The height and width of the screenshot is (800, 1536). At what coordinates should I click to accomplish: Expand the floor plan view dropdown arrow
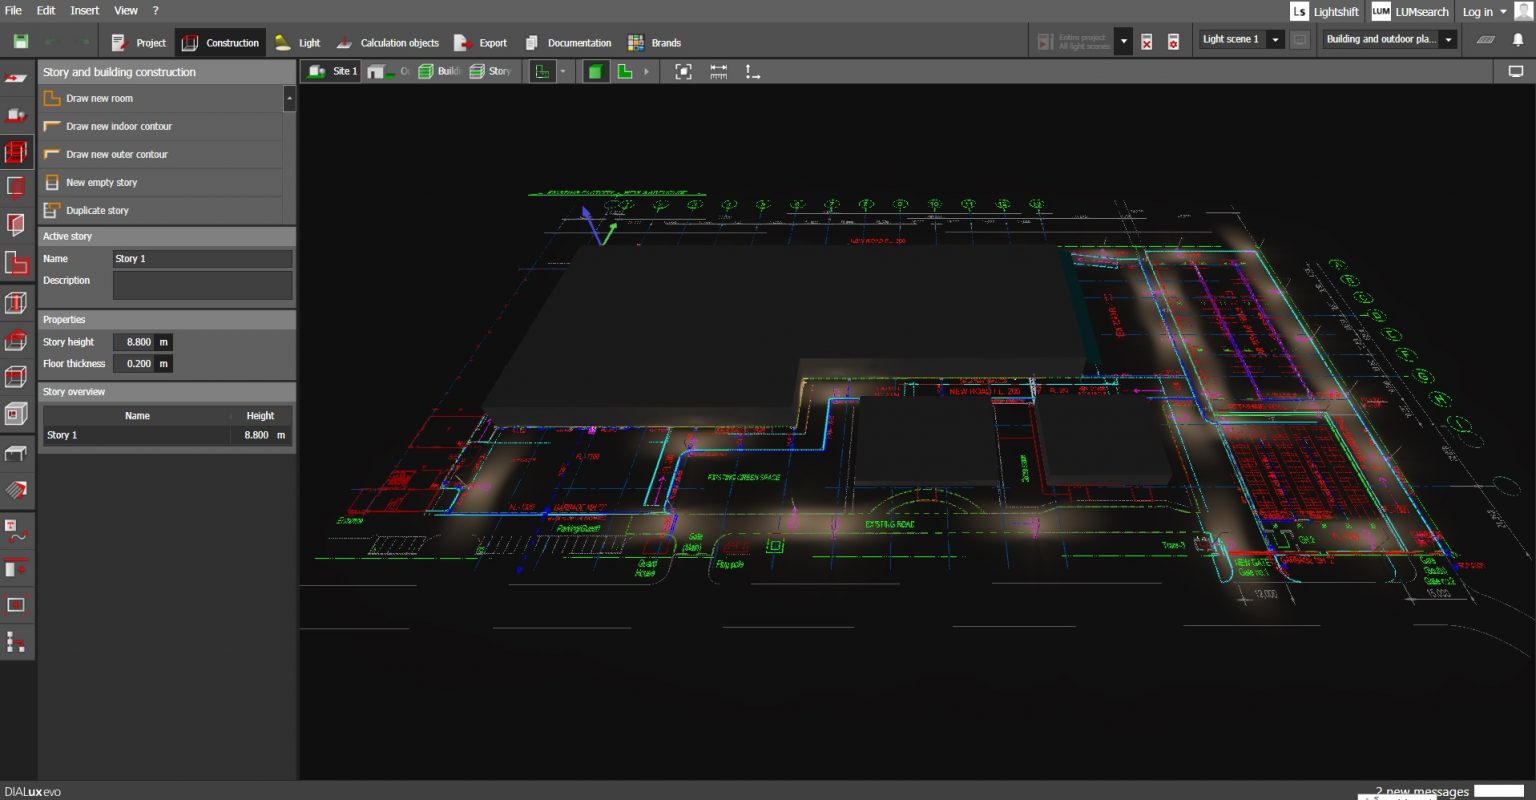point(564,71)
